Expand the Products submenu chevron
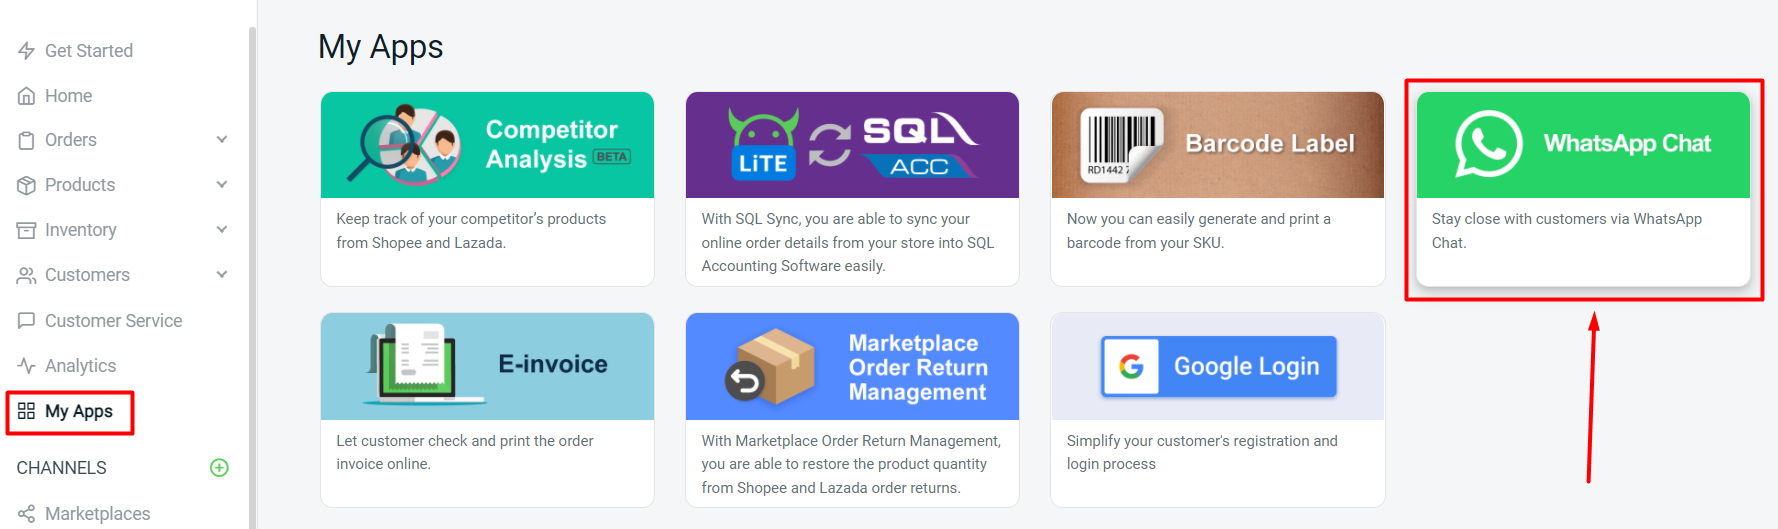1778x529 pixels. 222,185
